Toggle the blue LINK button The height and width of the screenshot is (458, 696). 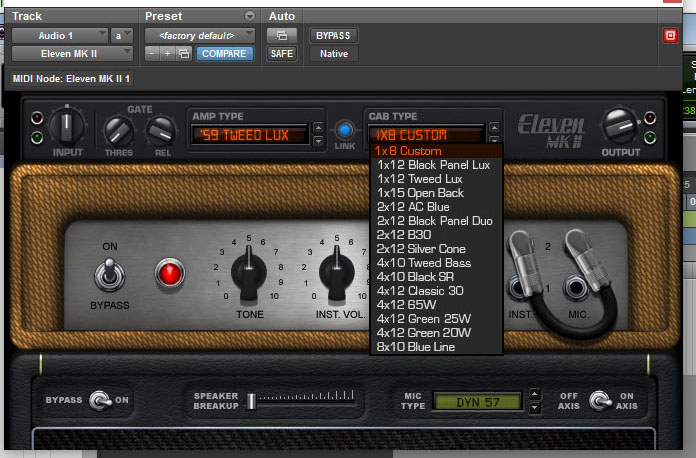click(x=344, y=130)
